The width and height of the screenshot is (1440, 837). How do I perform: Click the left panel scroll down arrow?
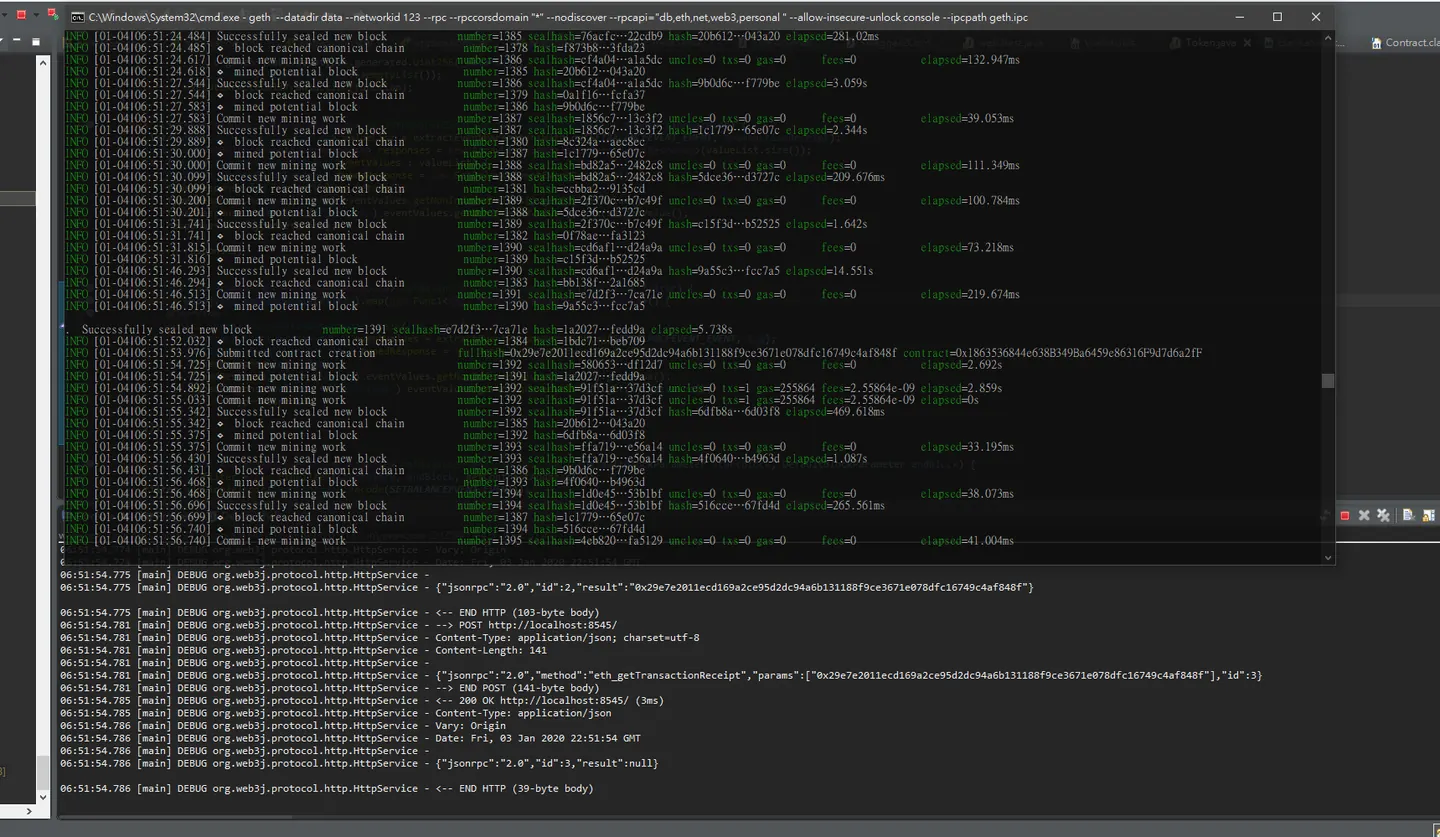(x=43, y=797)
